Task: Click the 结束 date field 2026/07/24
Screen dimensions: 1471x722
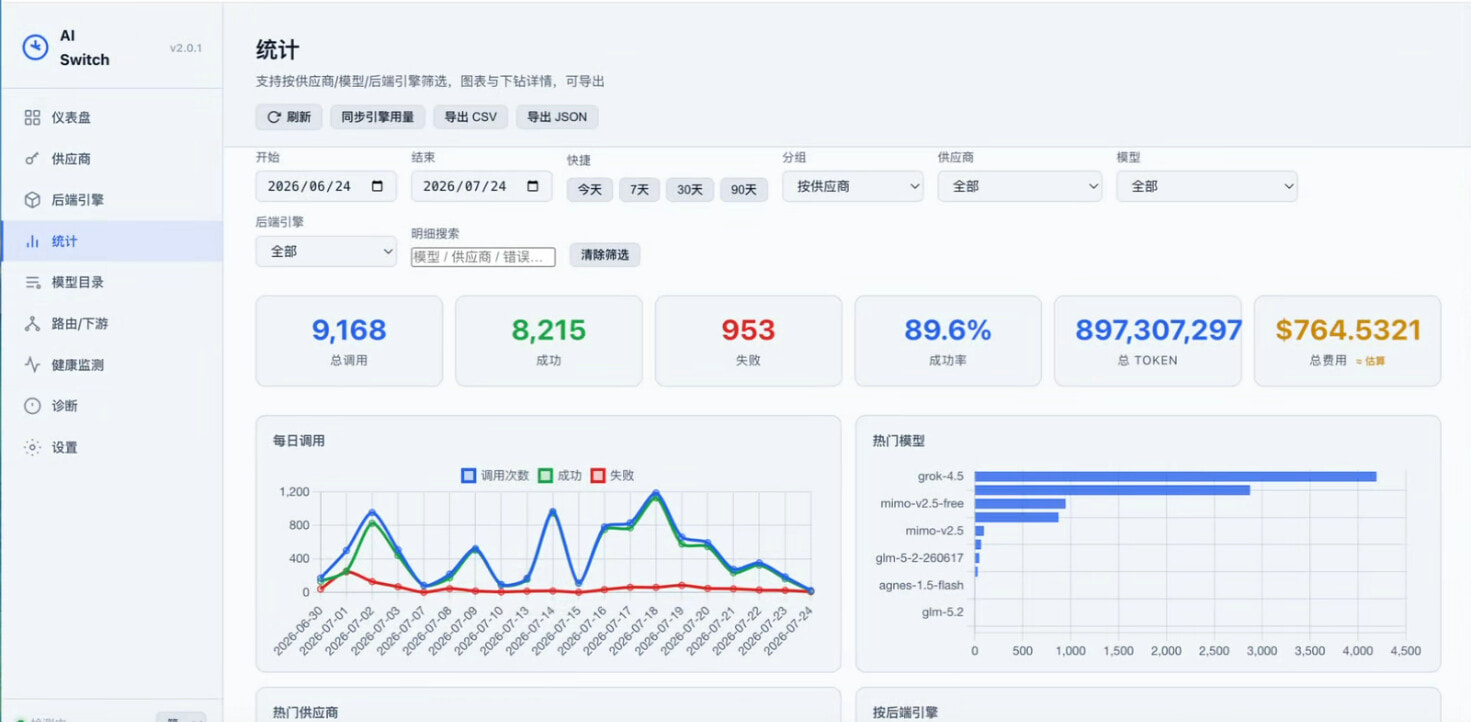Action: point(482,186)
